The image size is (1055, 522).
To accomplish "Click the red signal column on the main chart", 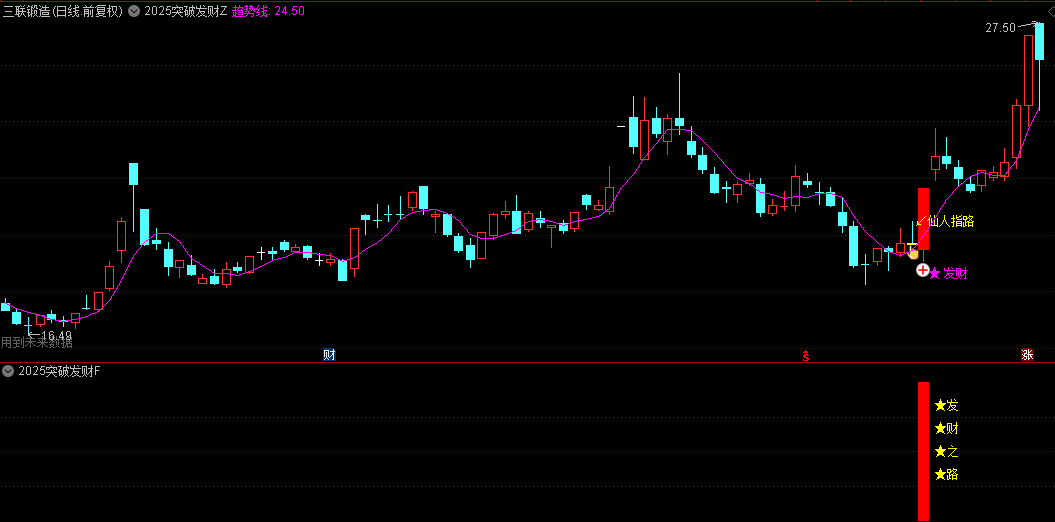I will pos(923,219).
